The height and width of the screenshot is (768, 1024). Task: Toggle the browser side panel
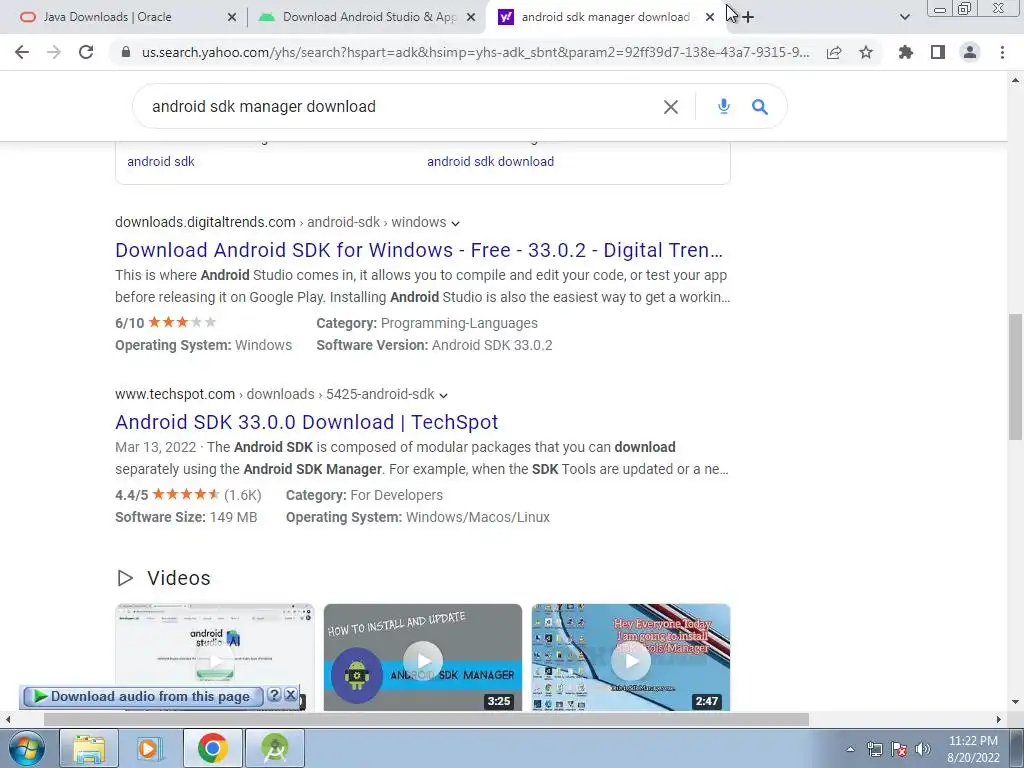pos(938,52)
